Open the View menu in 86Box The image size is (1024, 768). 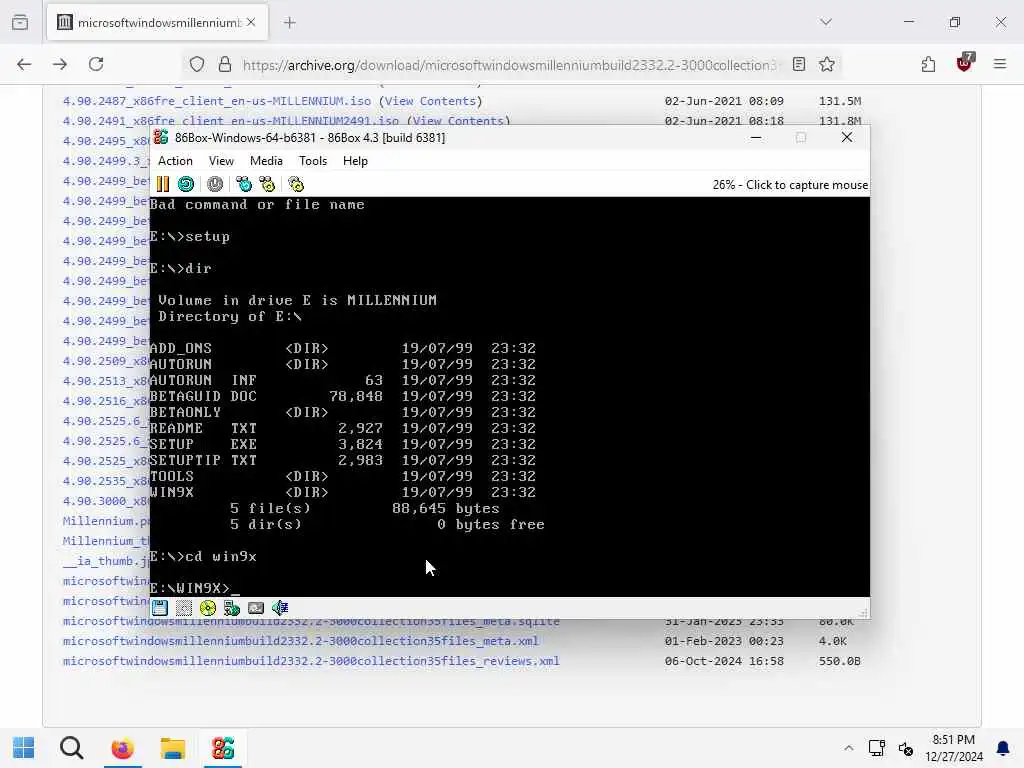[x=221, y=161]
